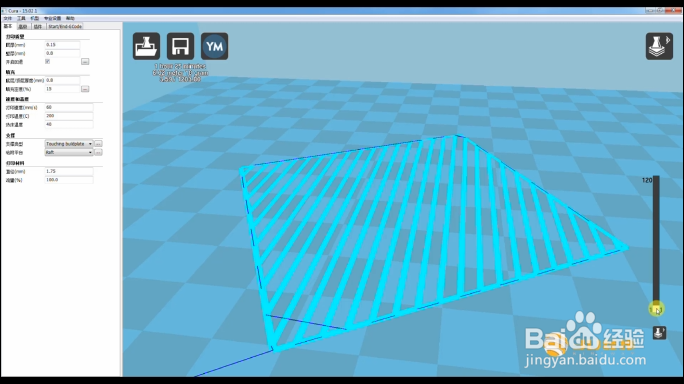Viewport: 684px width, 384px height.
Task: Open the 文件 (File) menu
Action: (x=8, y=18)
